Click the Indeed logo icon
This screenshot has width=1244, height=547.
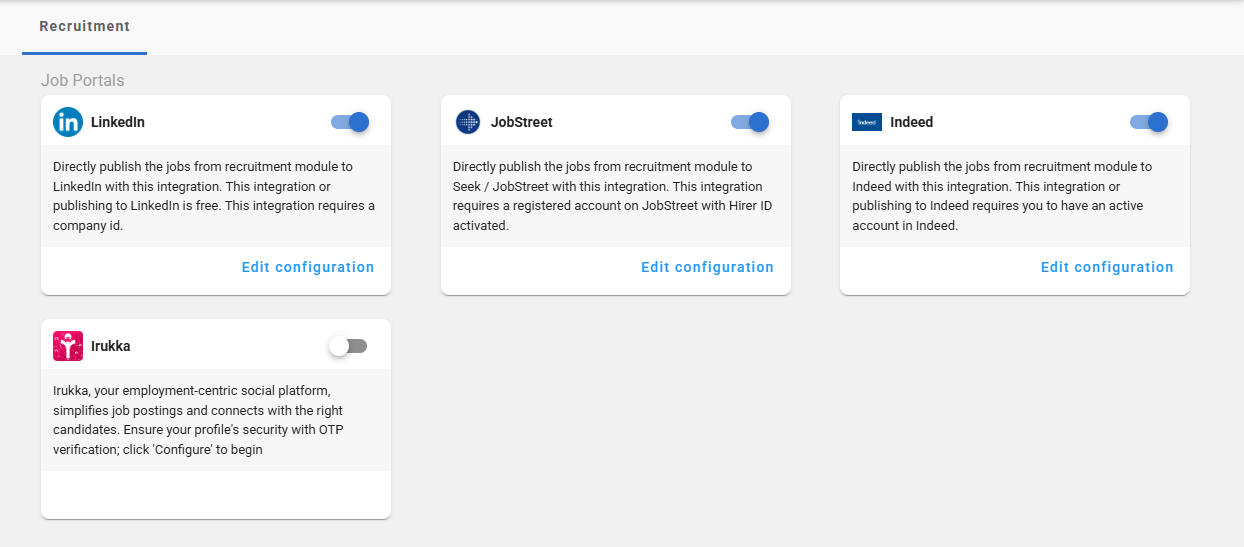866,122
